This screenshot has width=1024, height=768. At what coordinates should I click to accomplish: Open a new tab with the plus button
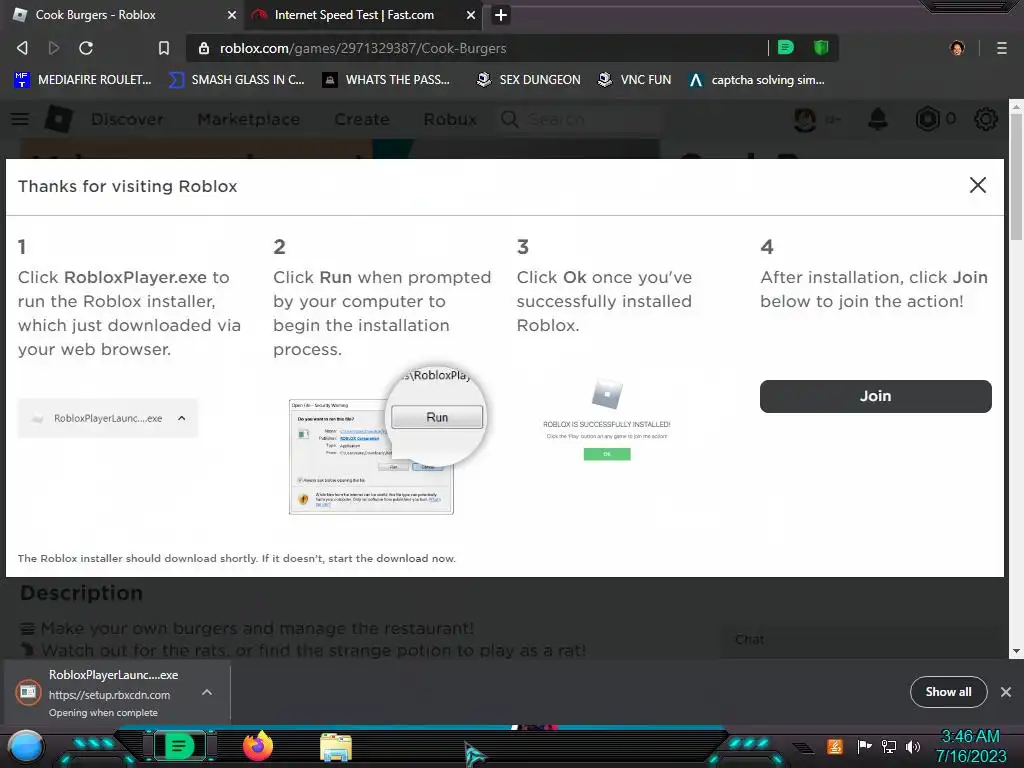[x=500, y=15]
